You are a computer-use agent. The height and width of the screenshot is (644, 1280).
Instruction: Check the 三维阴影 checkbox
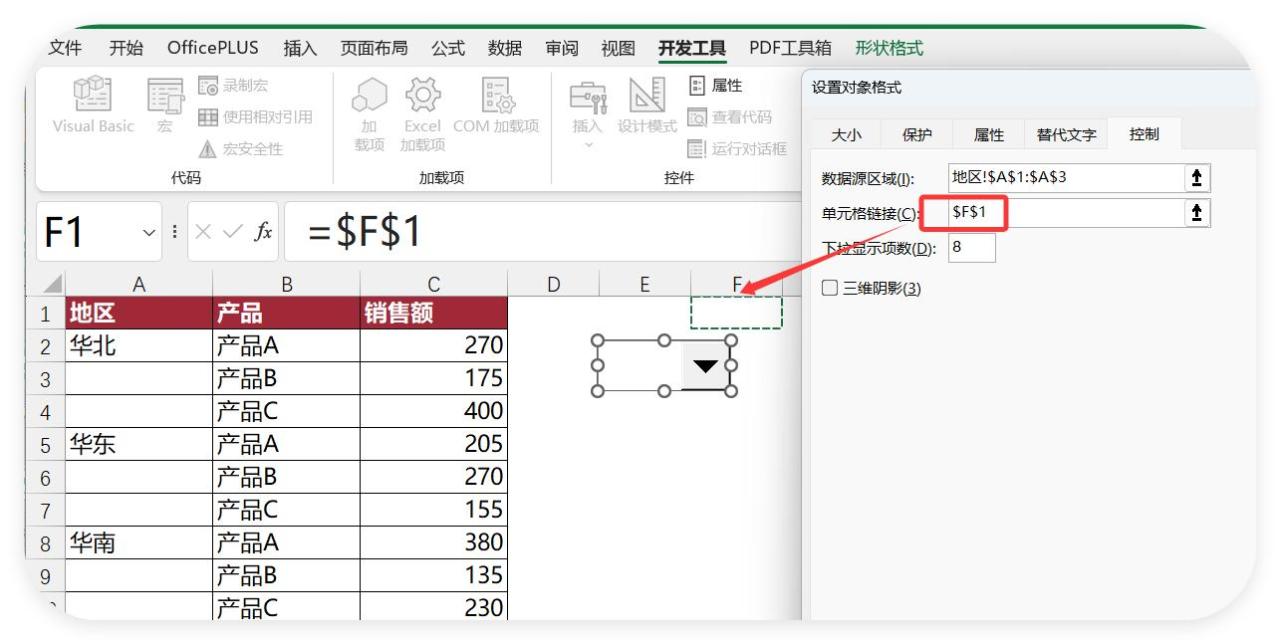point(830,288)
